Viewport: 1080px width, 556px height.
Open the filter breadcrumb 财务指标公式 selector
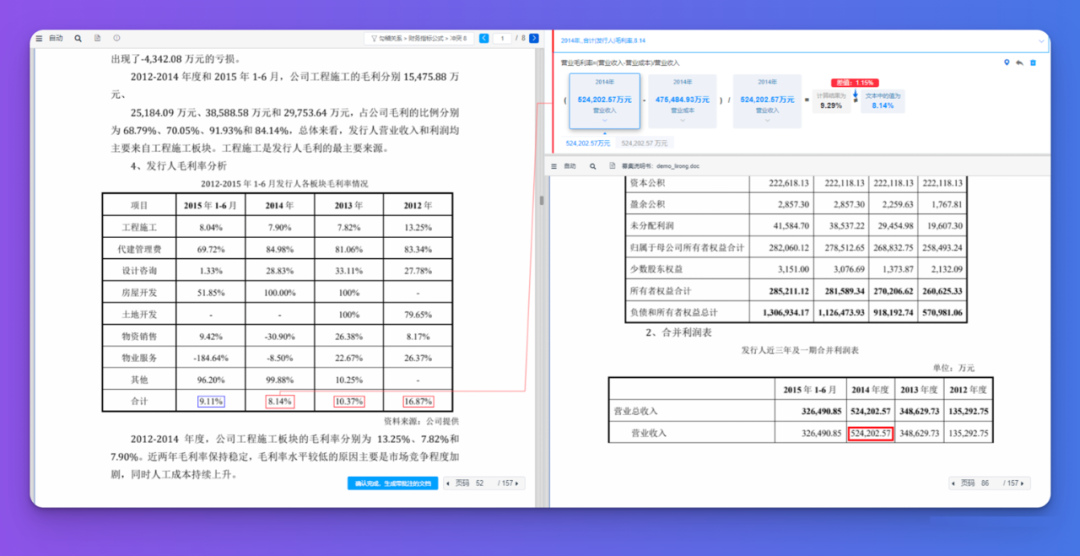click(419, 39)
